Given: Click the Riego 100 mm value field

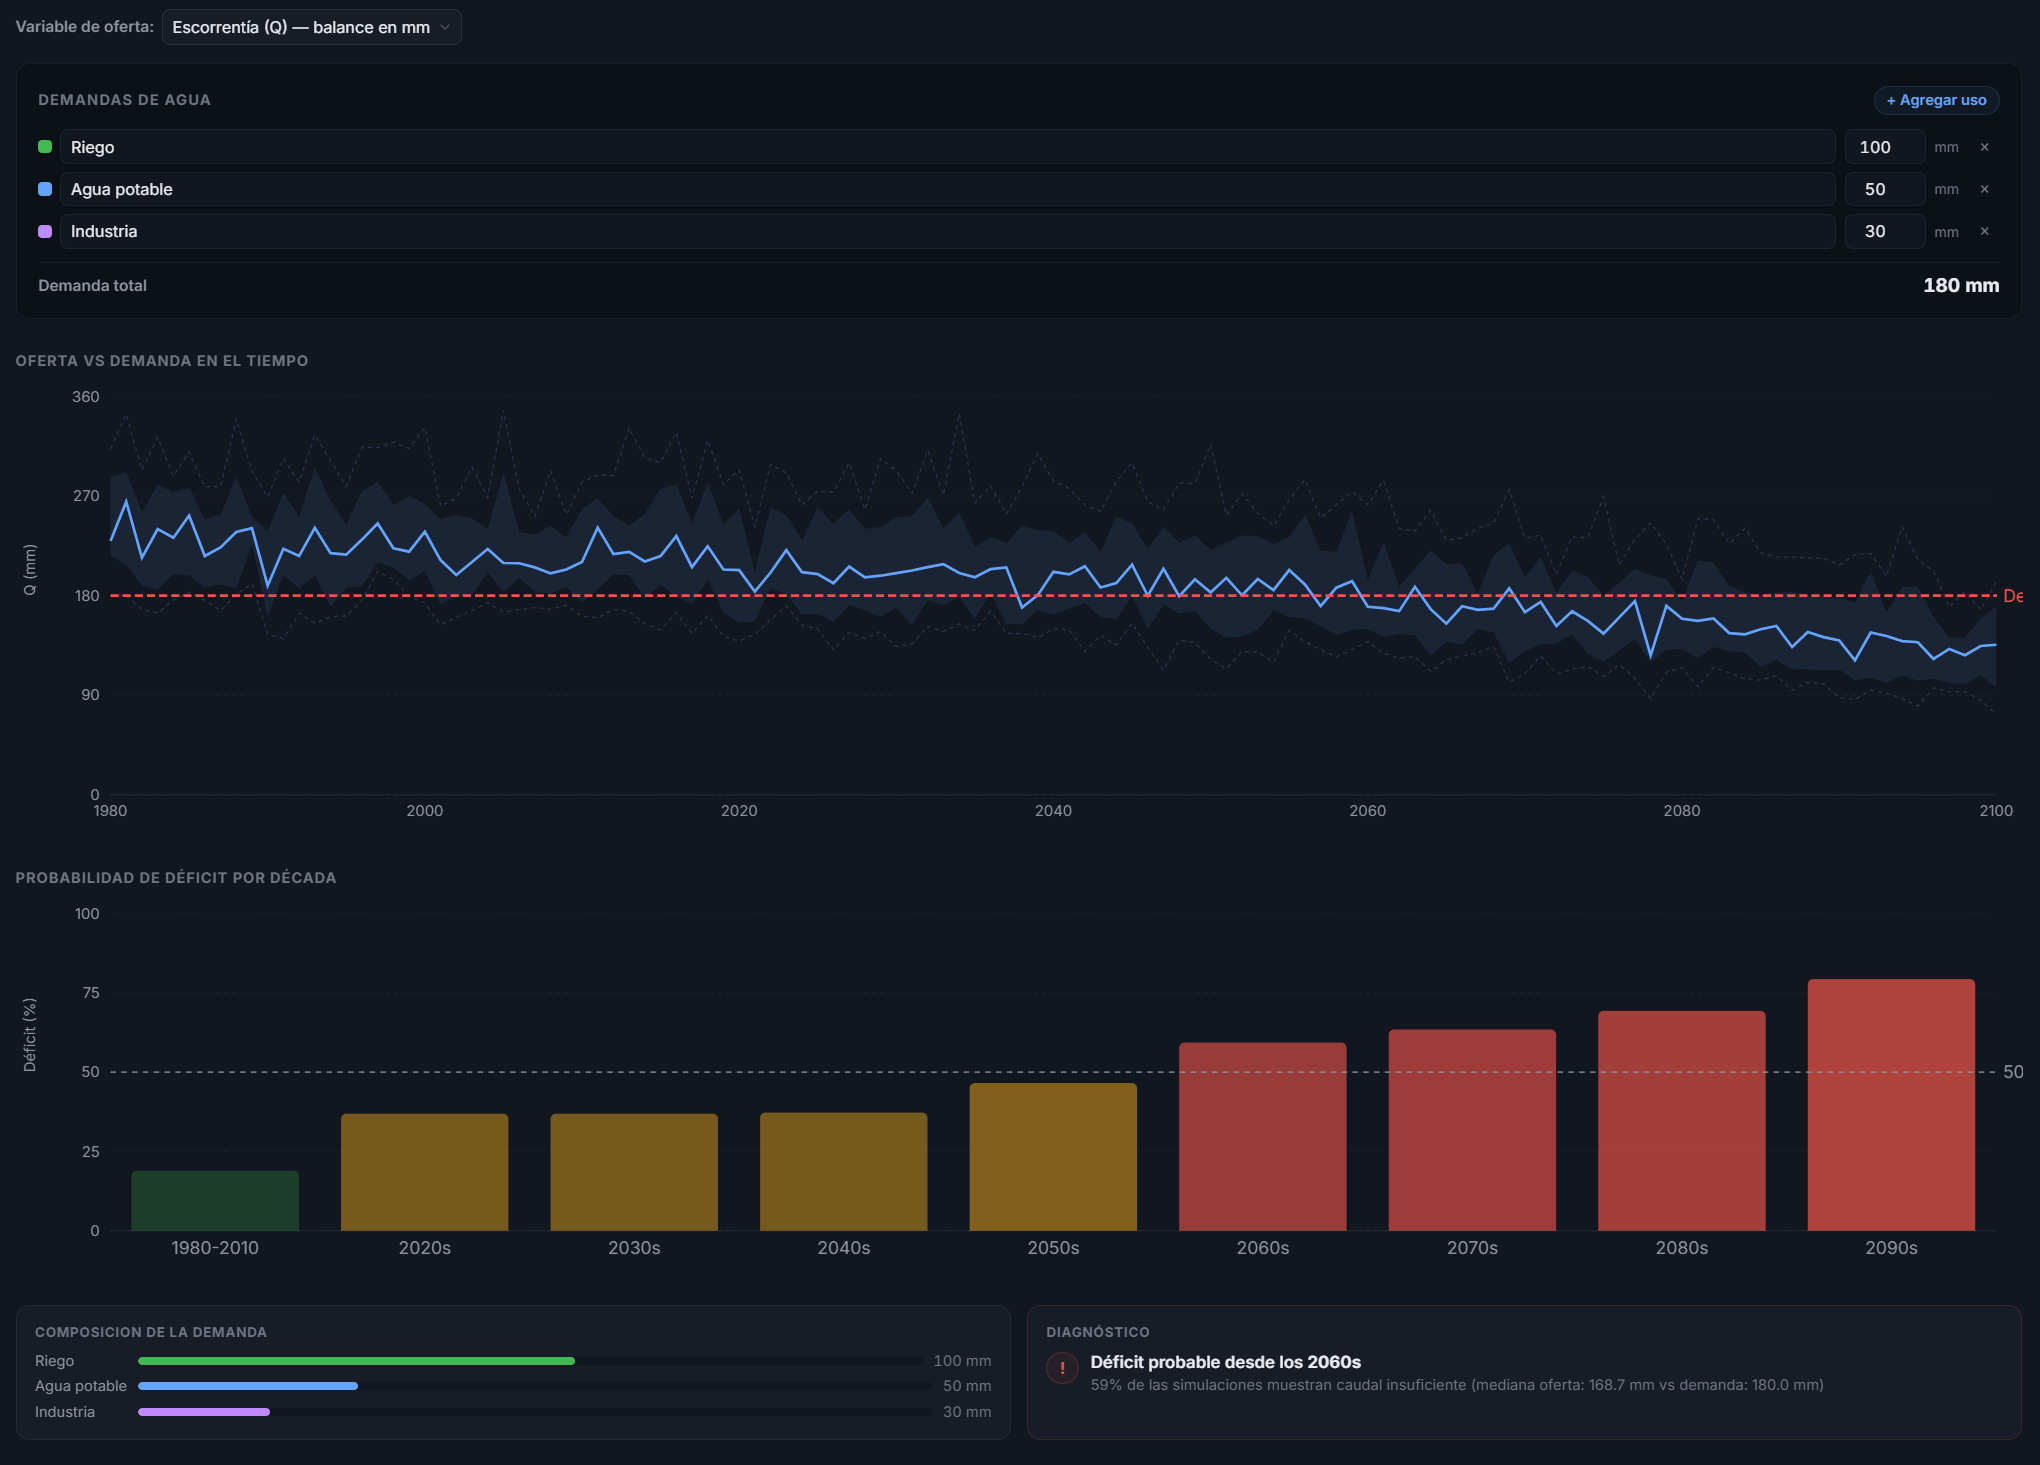Looking at the screenshot, I should click(1883, 147).
